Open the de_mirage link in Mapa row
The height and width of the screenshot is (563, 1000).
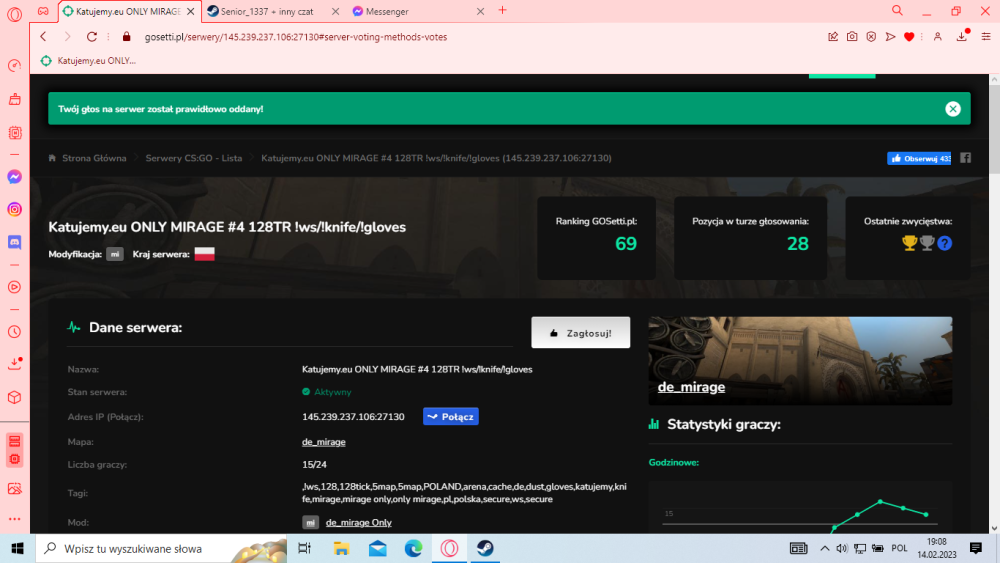324,442
